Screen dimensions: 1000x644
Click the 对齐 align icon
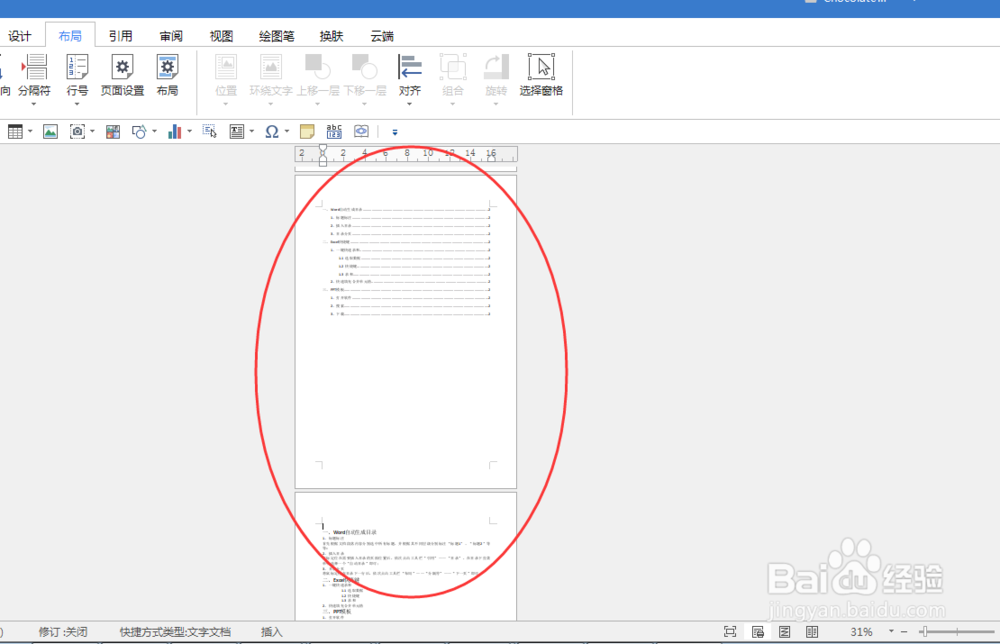[x=409, y=67]
